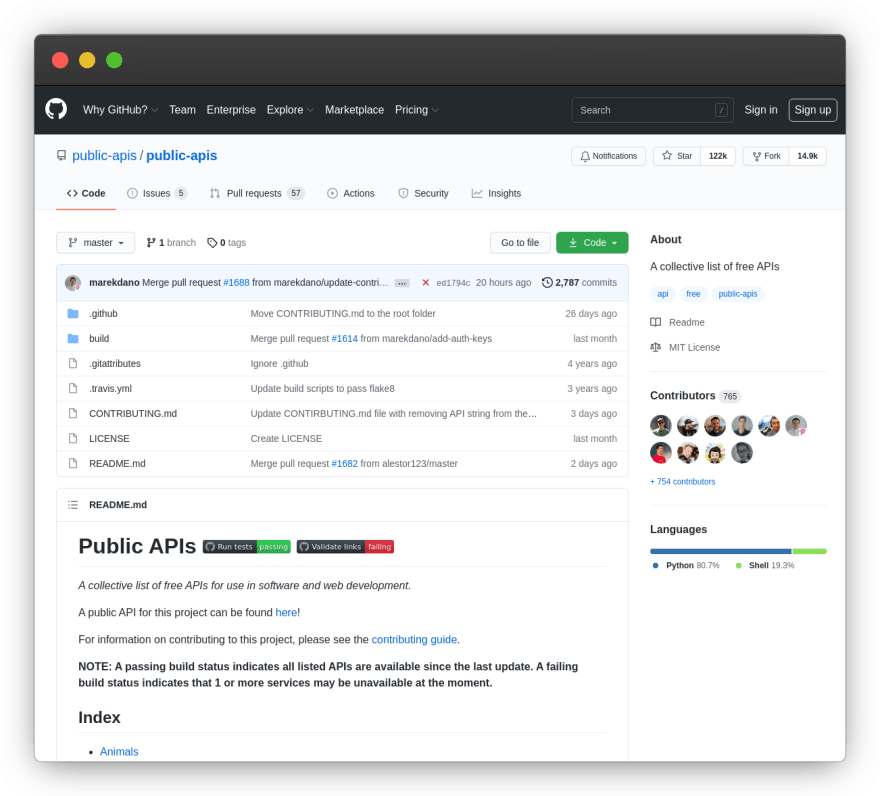Open the commit hash ed1794c
Screen dimensions: 880x796
(453, 283)
